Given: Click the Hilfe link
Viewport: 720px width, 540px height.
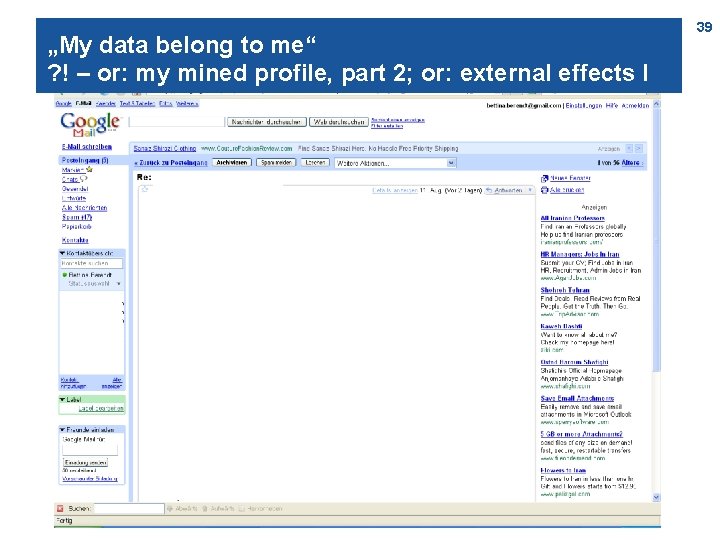Looking at the screenshot, I should coord(612,106).
